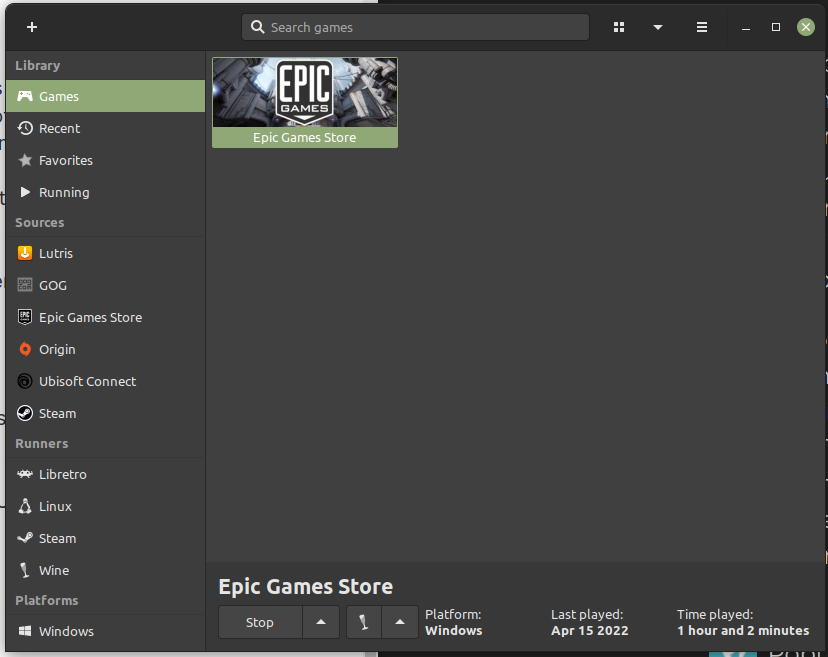This screenshot has height=657, width=828.
Task: Click the clock icon beside Recent
Action: 25,128
